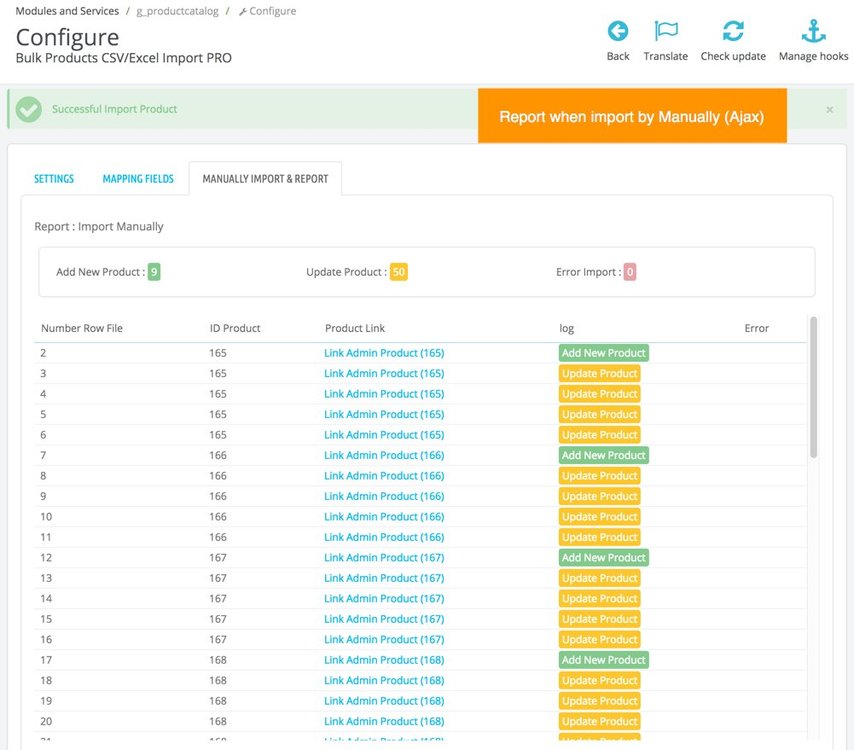Open Link Admin Product (166) in row 11
The height and width of the screenshot is (750, 854).
(x=384, y=538)
